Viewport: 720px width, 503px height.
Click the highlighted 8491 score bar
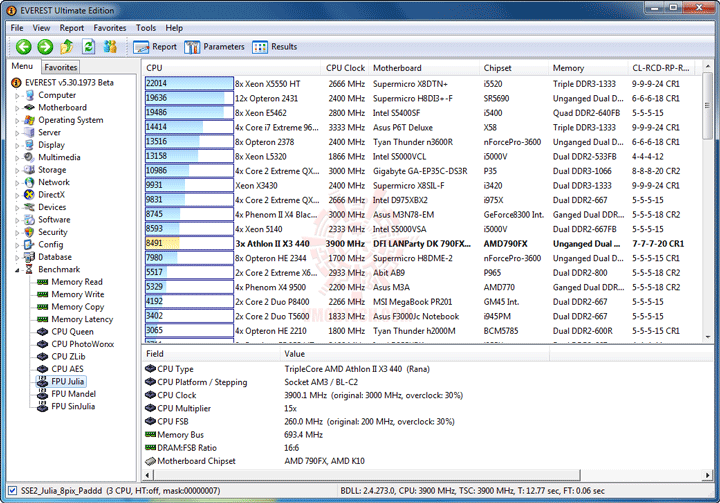tap(189, 243)
